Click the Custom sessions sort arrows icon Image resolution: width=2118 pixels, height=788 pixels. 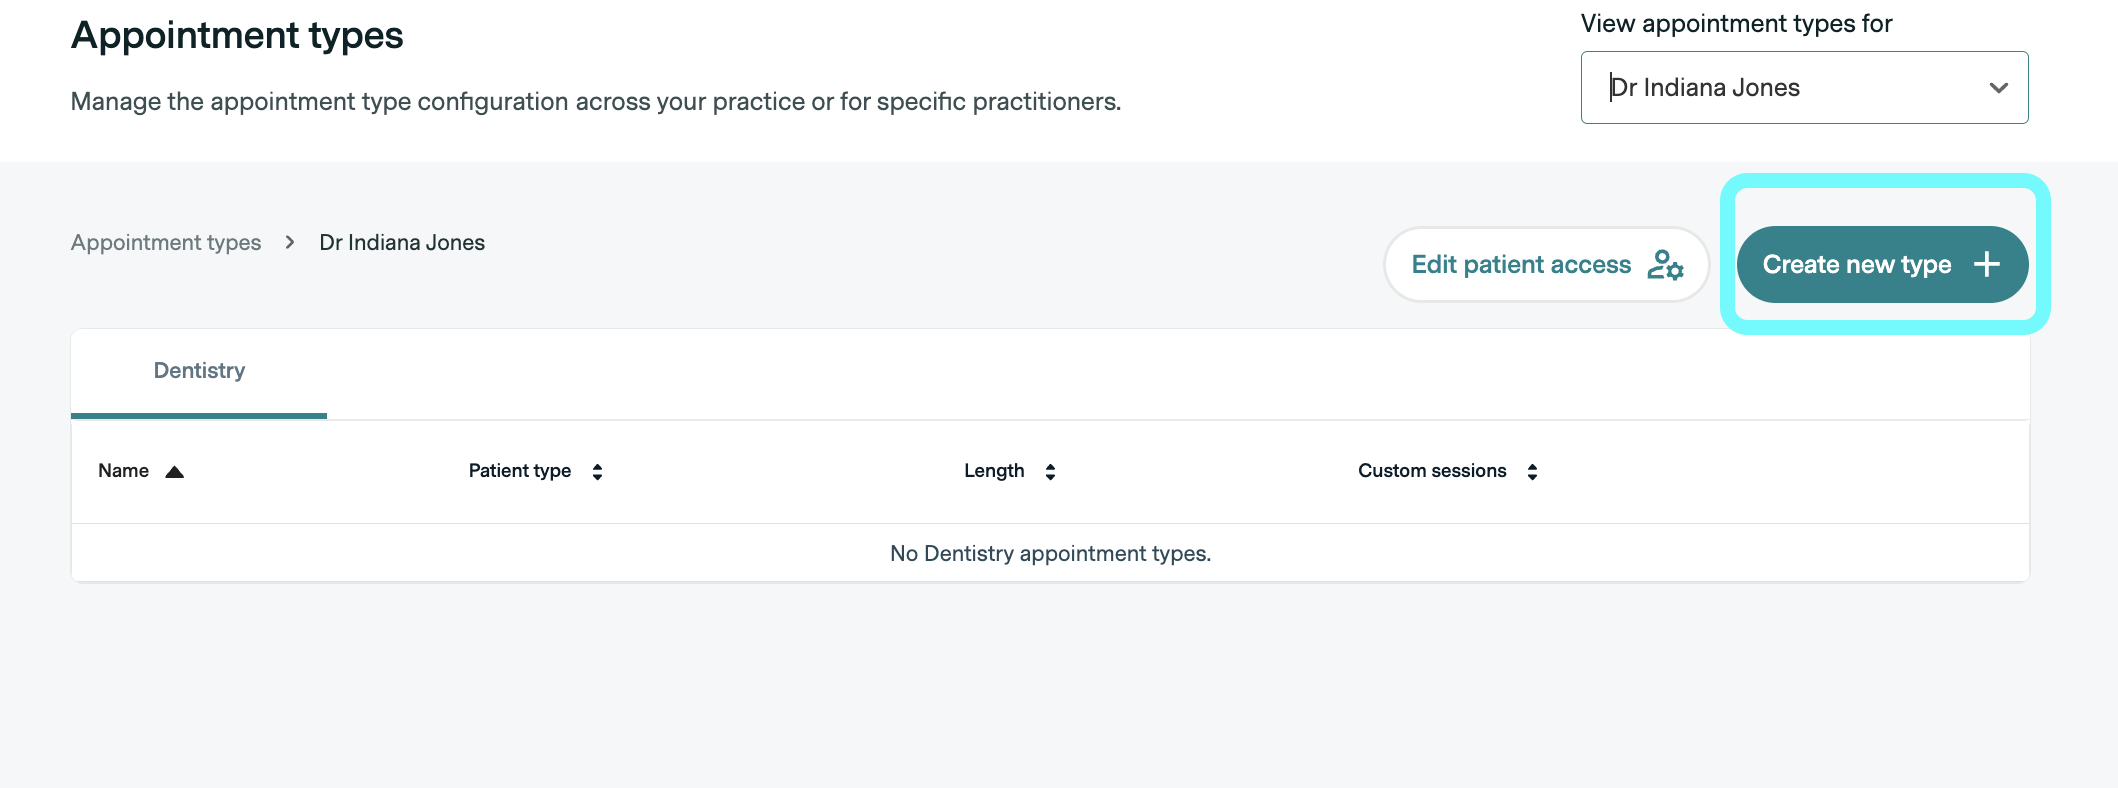1532,472
